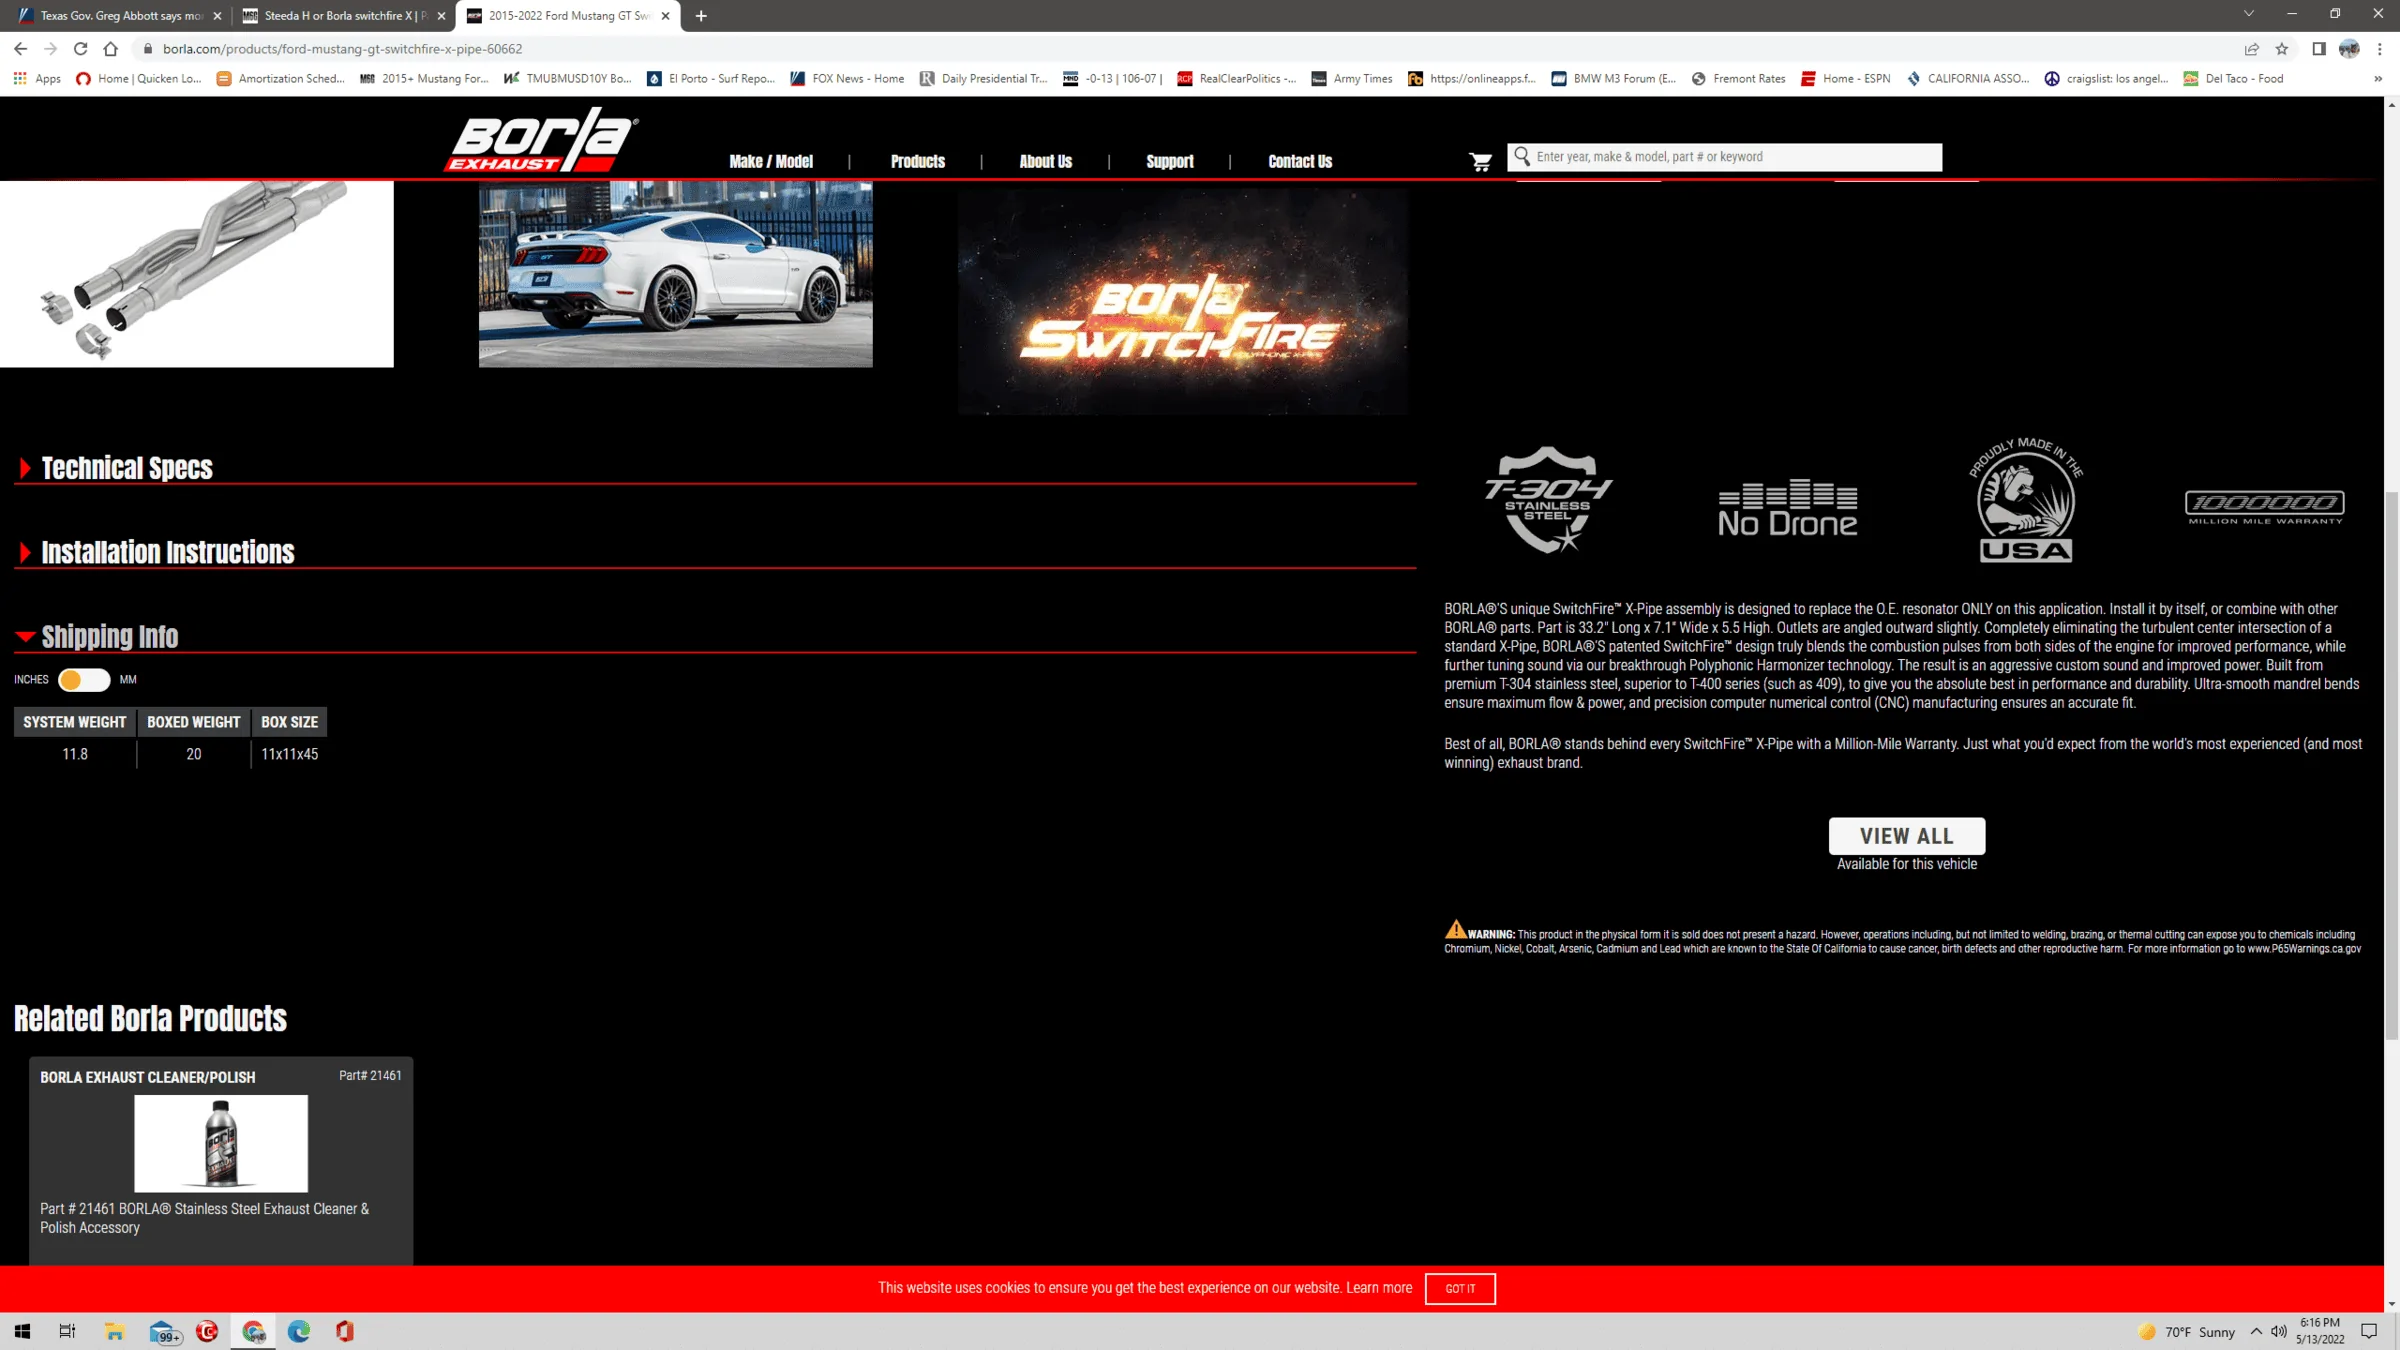The height and width of the screenshot is (1350, 2400).
Task: Open Products menu
Action: click(x=917, y=161)
